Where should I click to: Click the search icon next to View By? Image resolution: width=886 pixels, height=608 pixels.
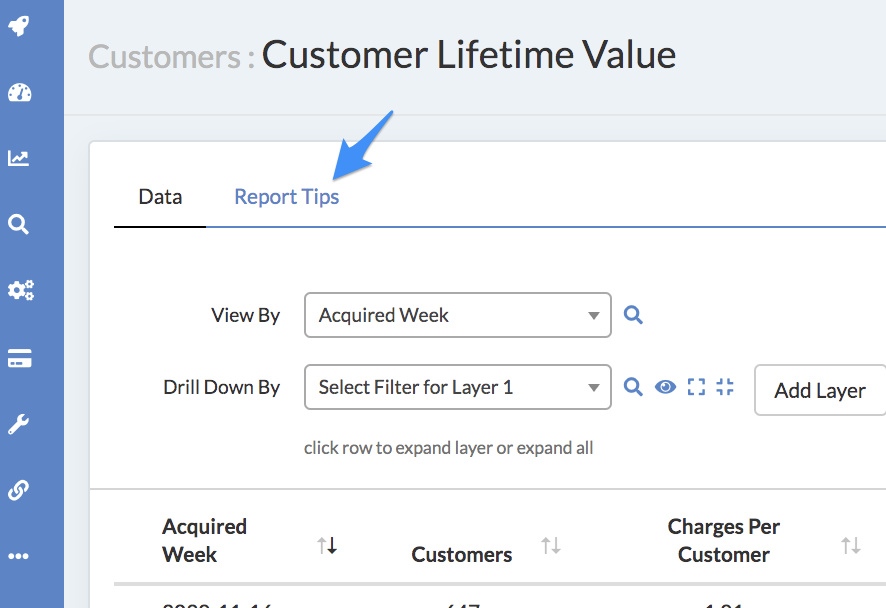coord(633,315)
